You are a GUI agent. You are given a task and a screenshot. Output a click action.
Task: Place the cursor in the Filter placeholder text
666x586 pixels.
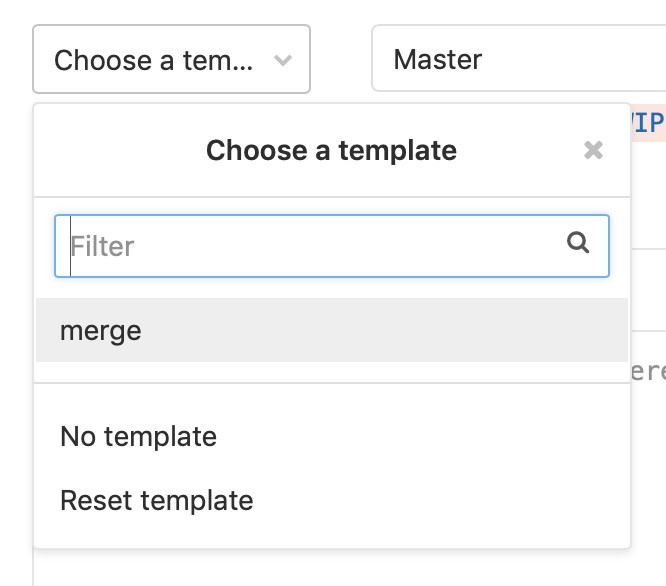pyautogui.click(x=103, y=246)
